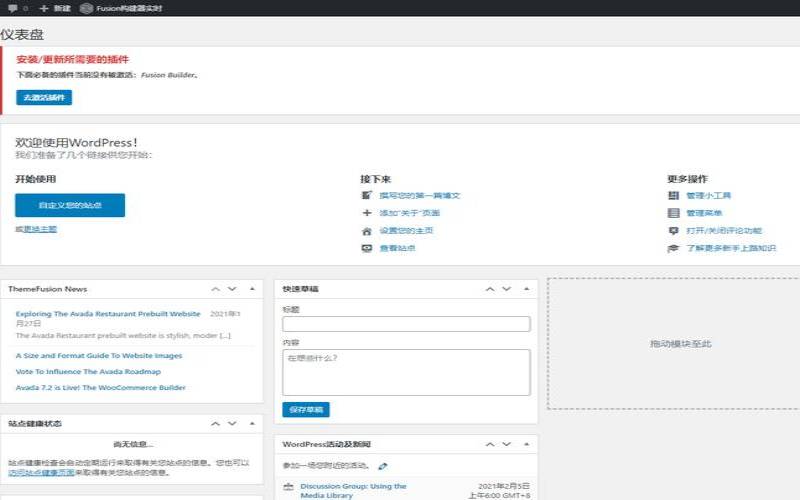Viewport: 800px width, 500px height.
Task: Click the write-first-post pencil icon
Action: coord(366,195)
